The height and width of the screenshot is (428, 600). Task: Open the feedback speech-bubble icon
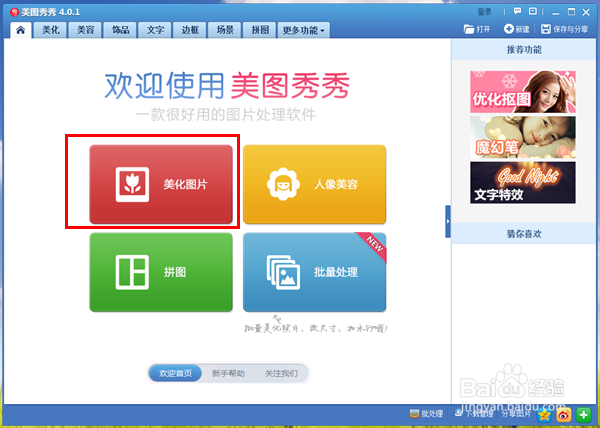pos(517,11)
